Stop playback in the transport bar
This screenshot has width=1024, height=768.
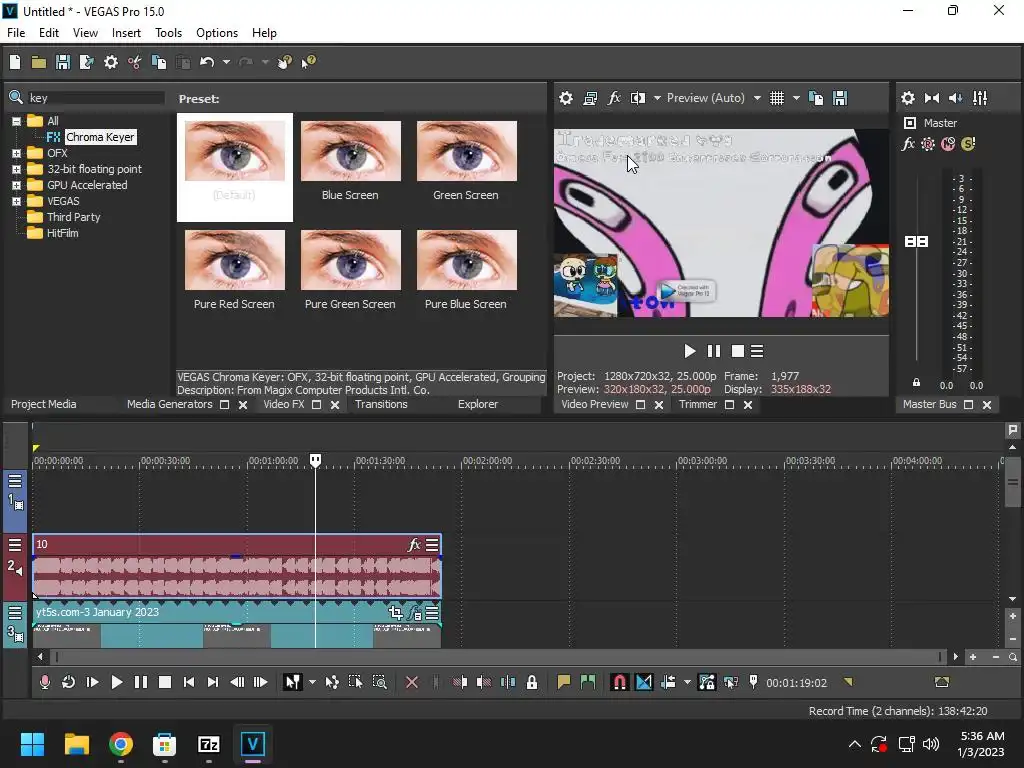[165, 682]
